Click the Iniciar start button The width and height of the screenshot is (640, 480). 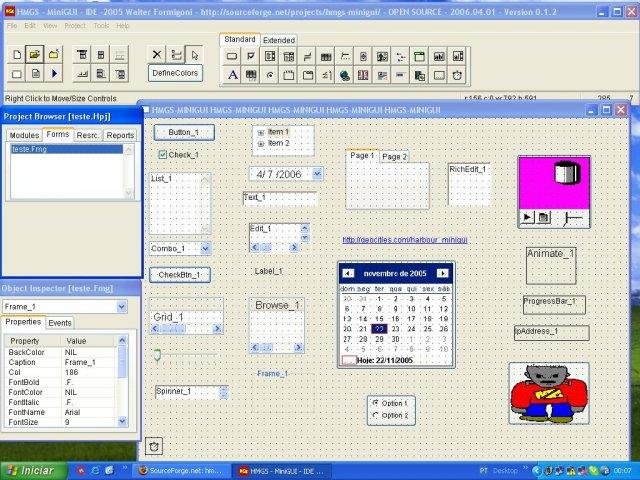32,471
